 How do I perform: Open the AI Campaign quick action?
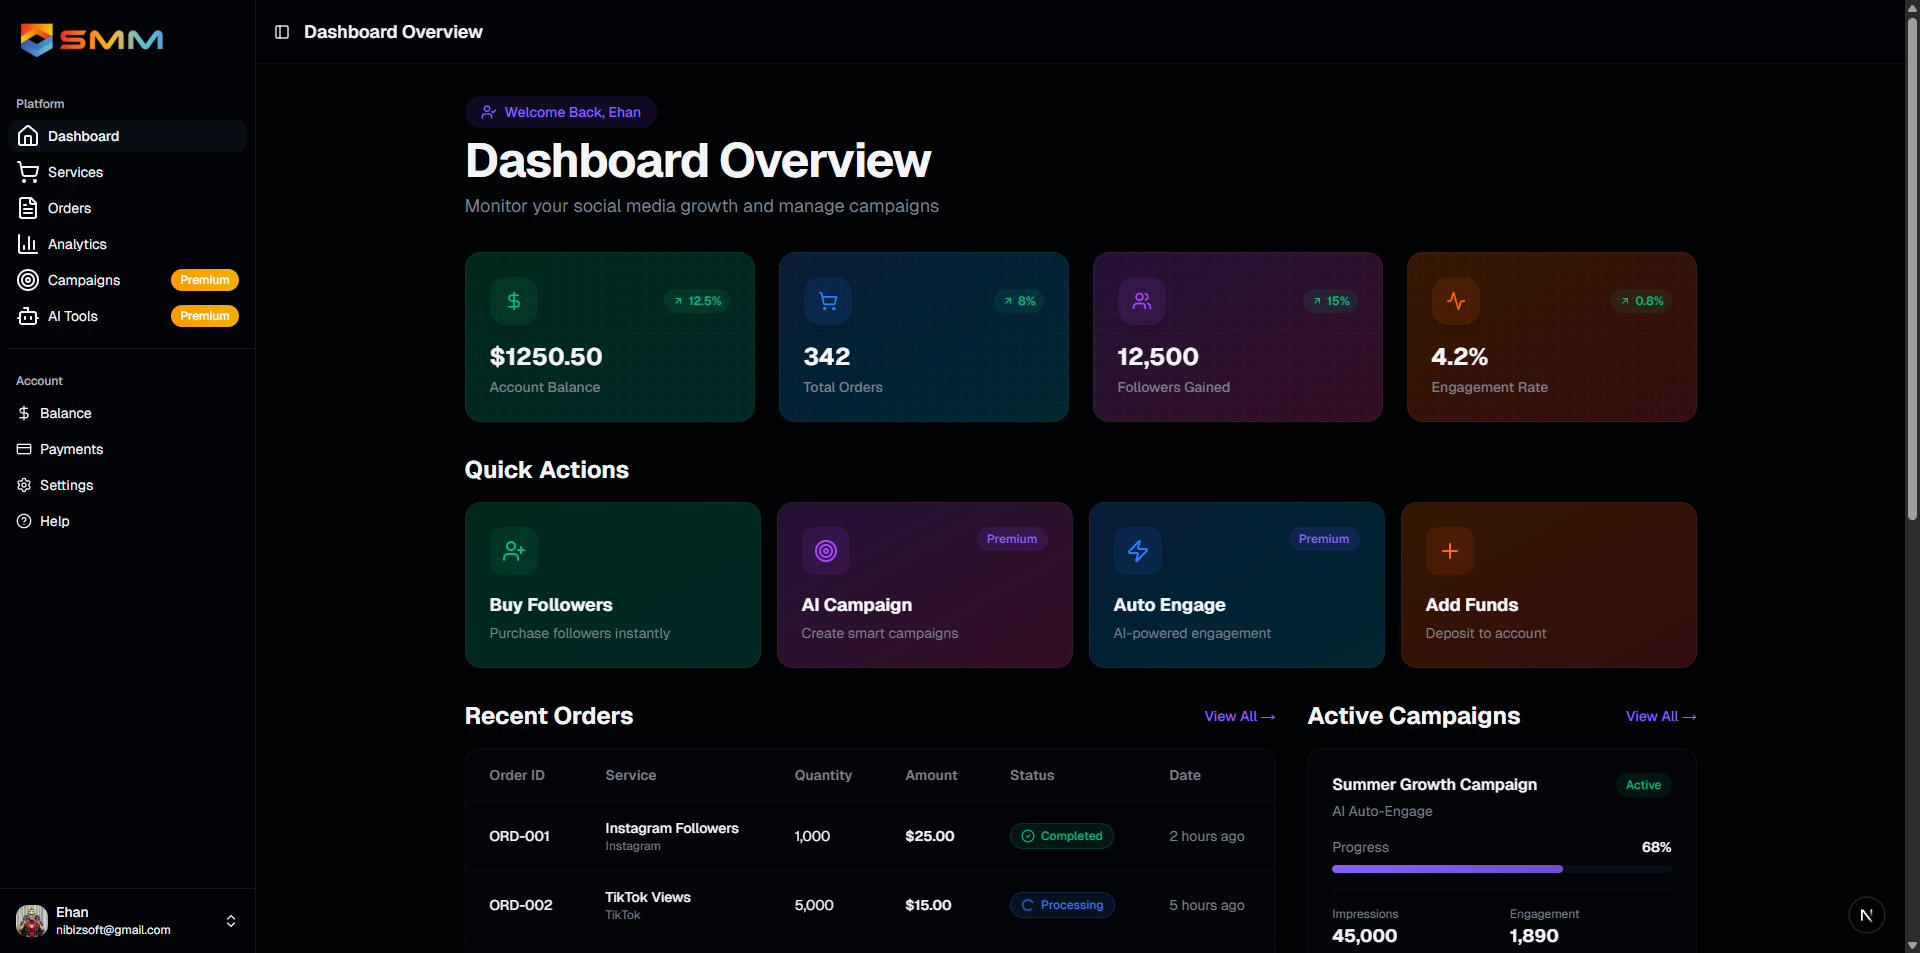[x=925, y=585]
